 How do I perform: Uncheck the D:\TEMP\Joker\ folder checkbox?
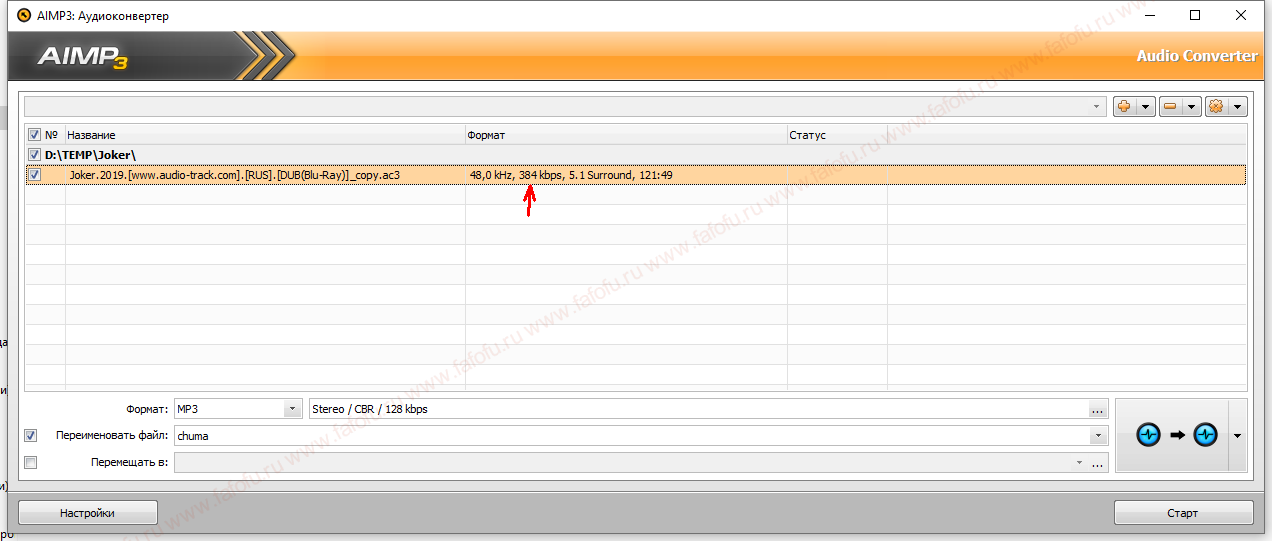point(34,155)
